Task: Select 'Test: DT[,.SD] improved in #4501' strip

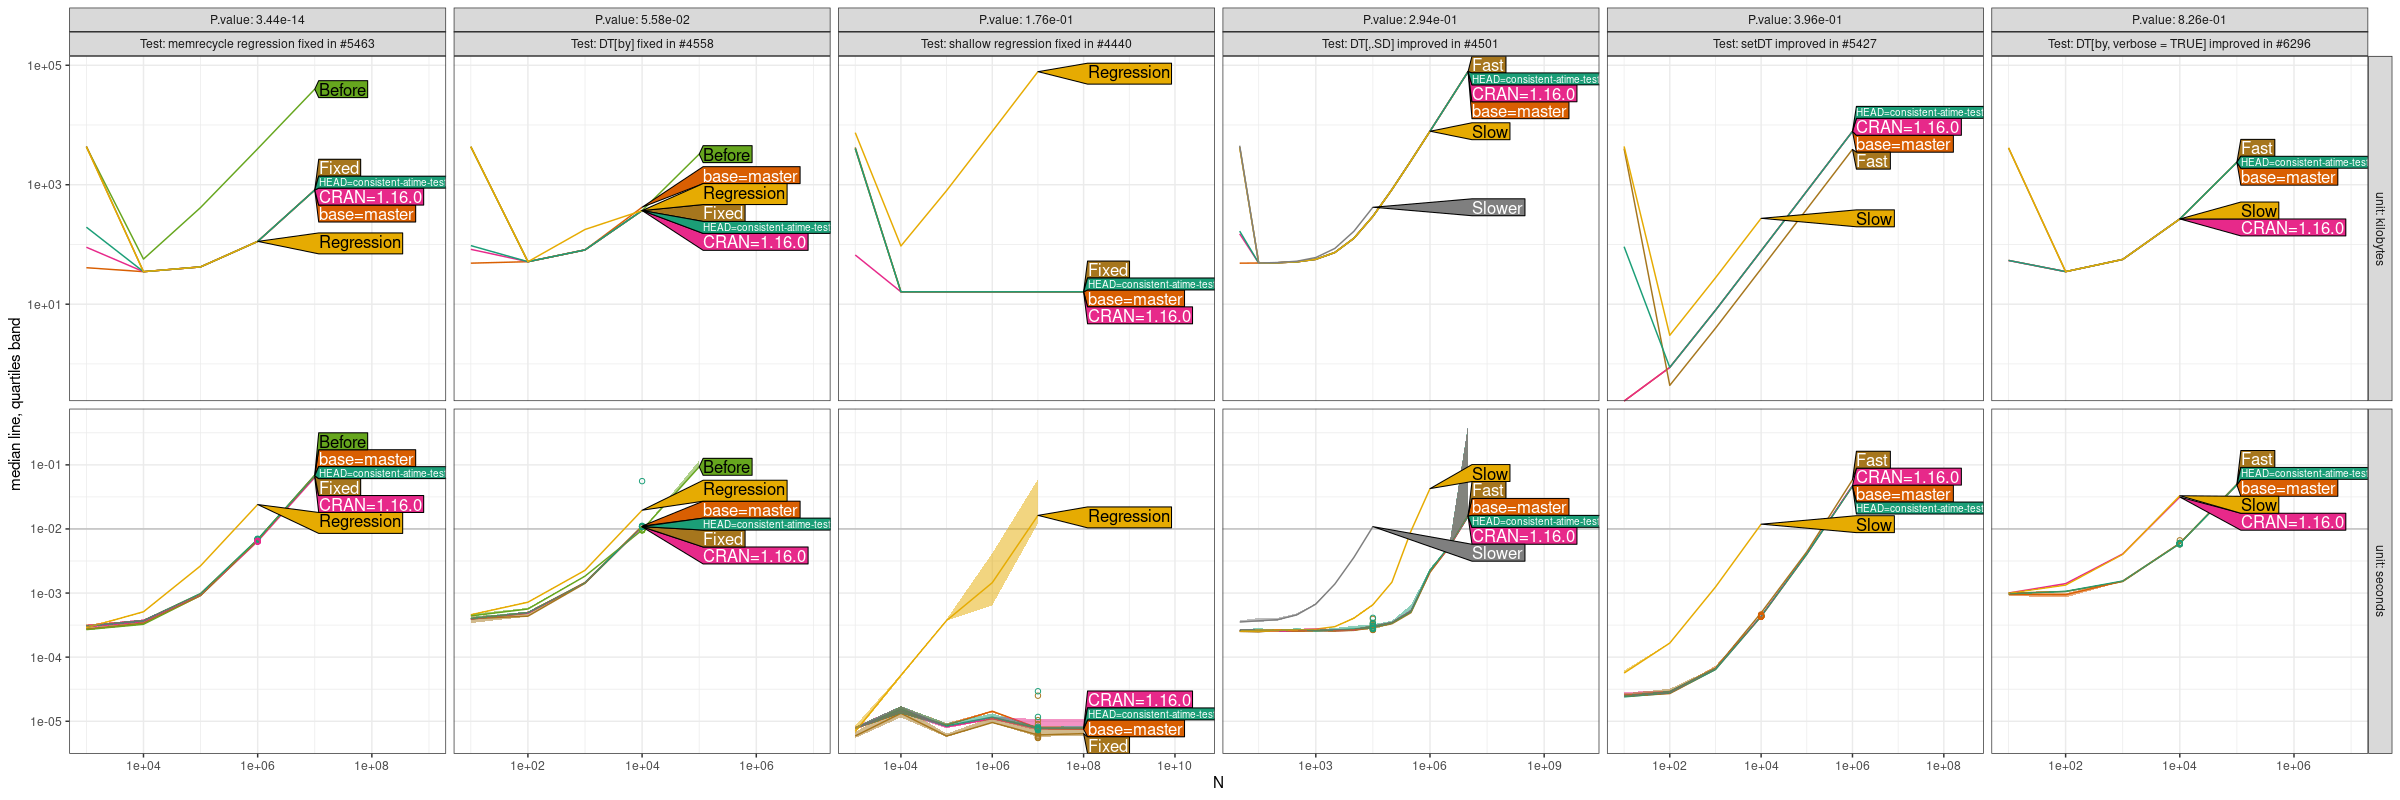Action: [1410, 44]
